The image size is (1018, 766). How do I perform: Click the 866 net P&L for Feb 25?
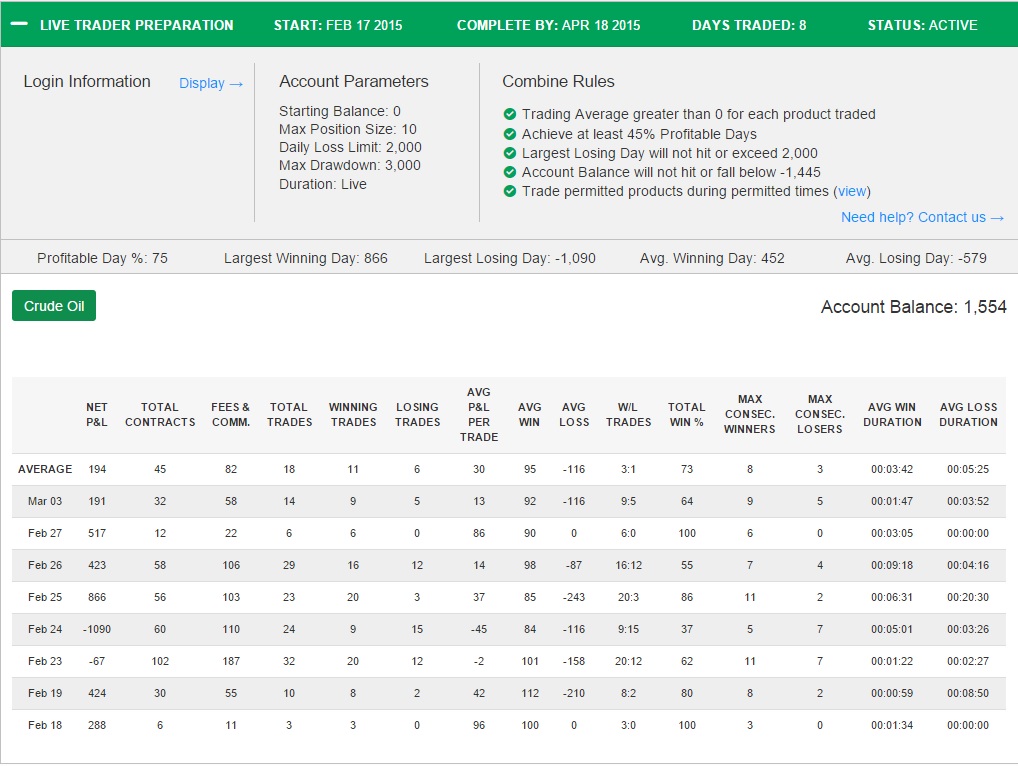pos(97,597)
